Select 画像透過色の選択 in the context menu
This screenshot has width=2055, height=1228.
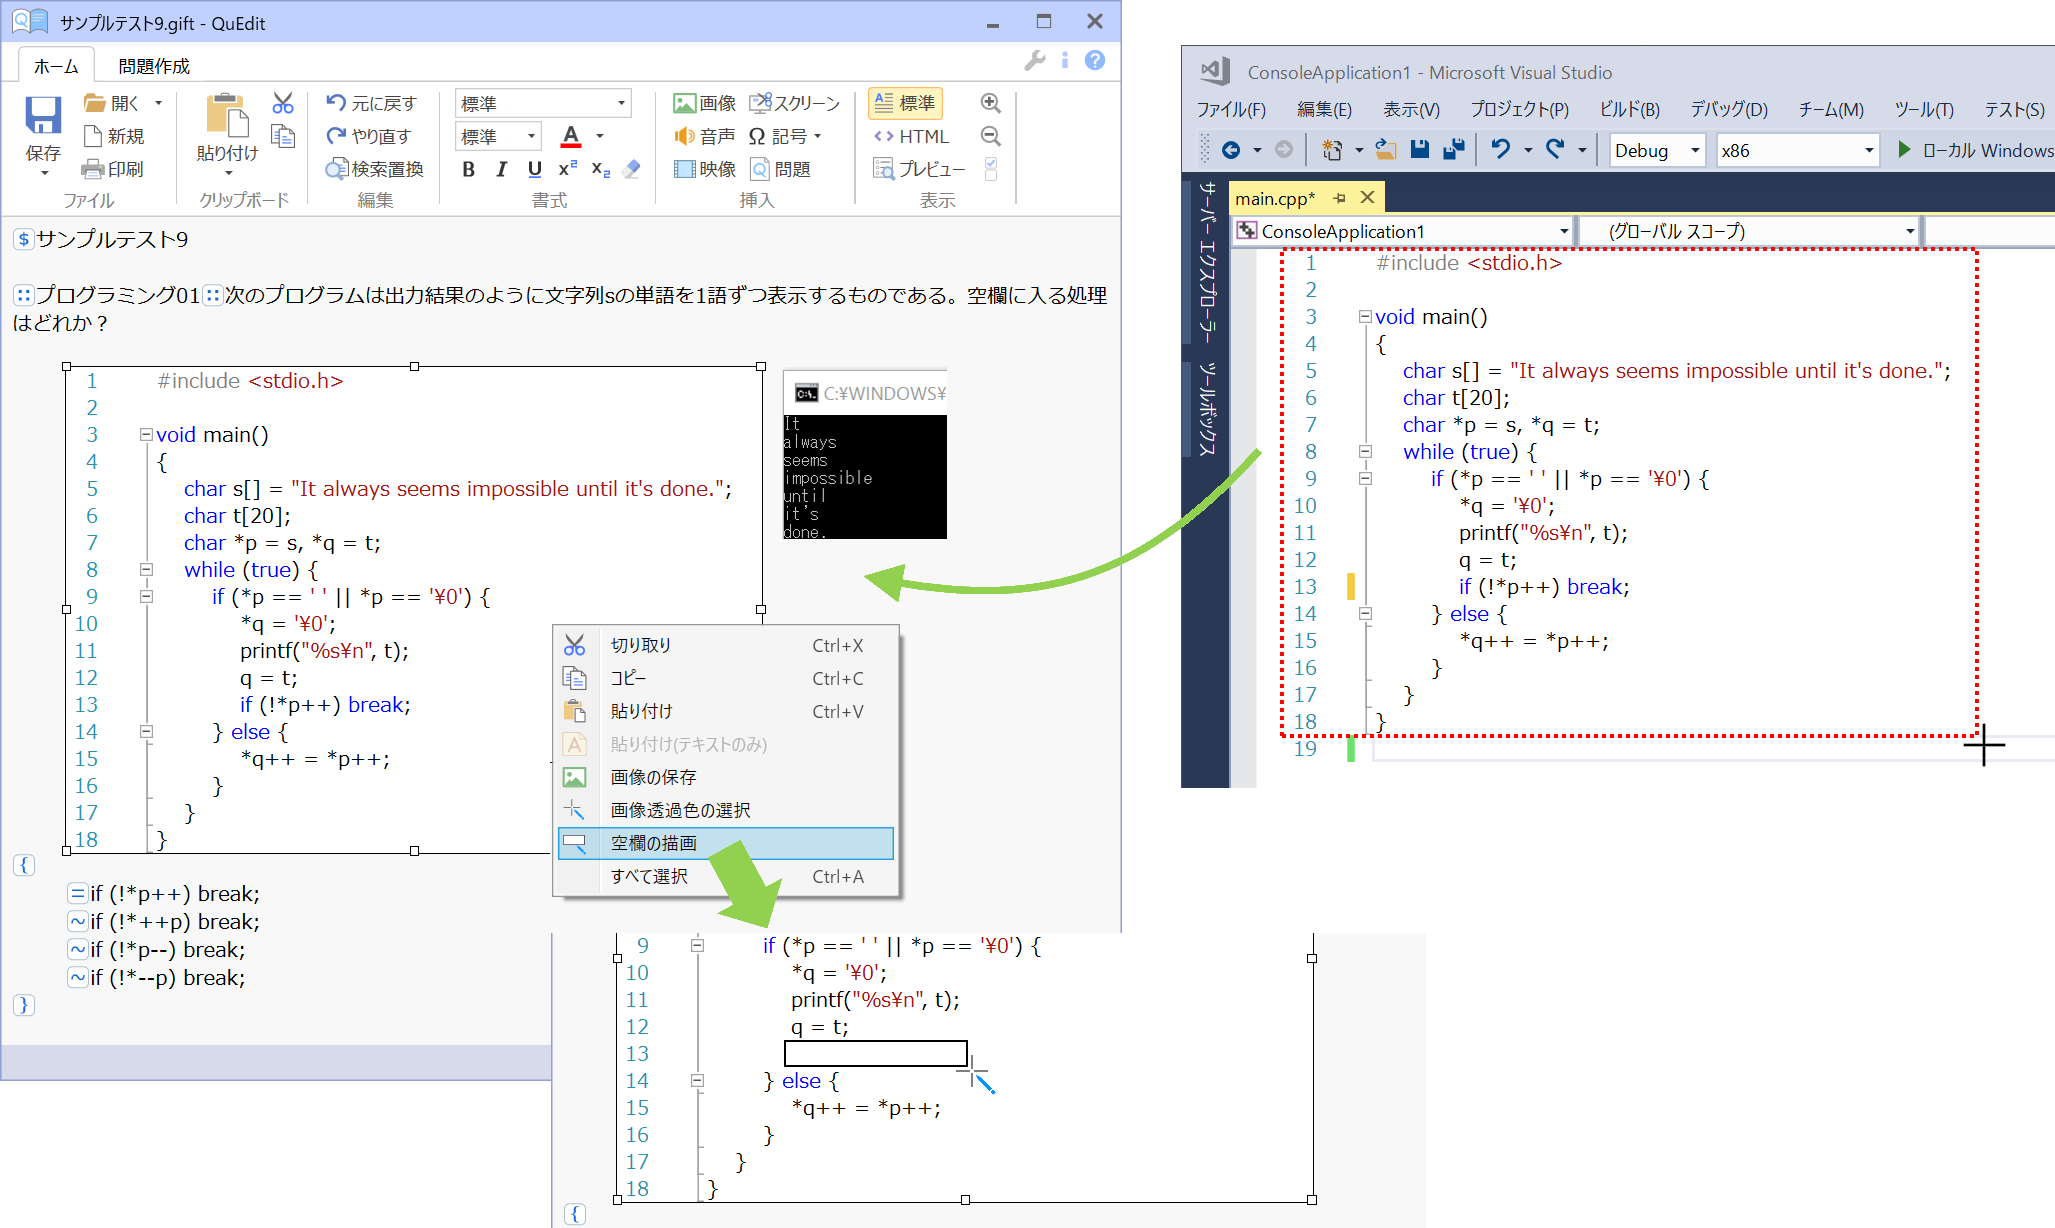pyautogui.click(x=726, y=810)
